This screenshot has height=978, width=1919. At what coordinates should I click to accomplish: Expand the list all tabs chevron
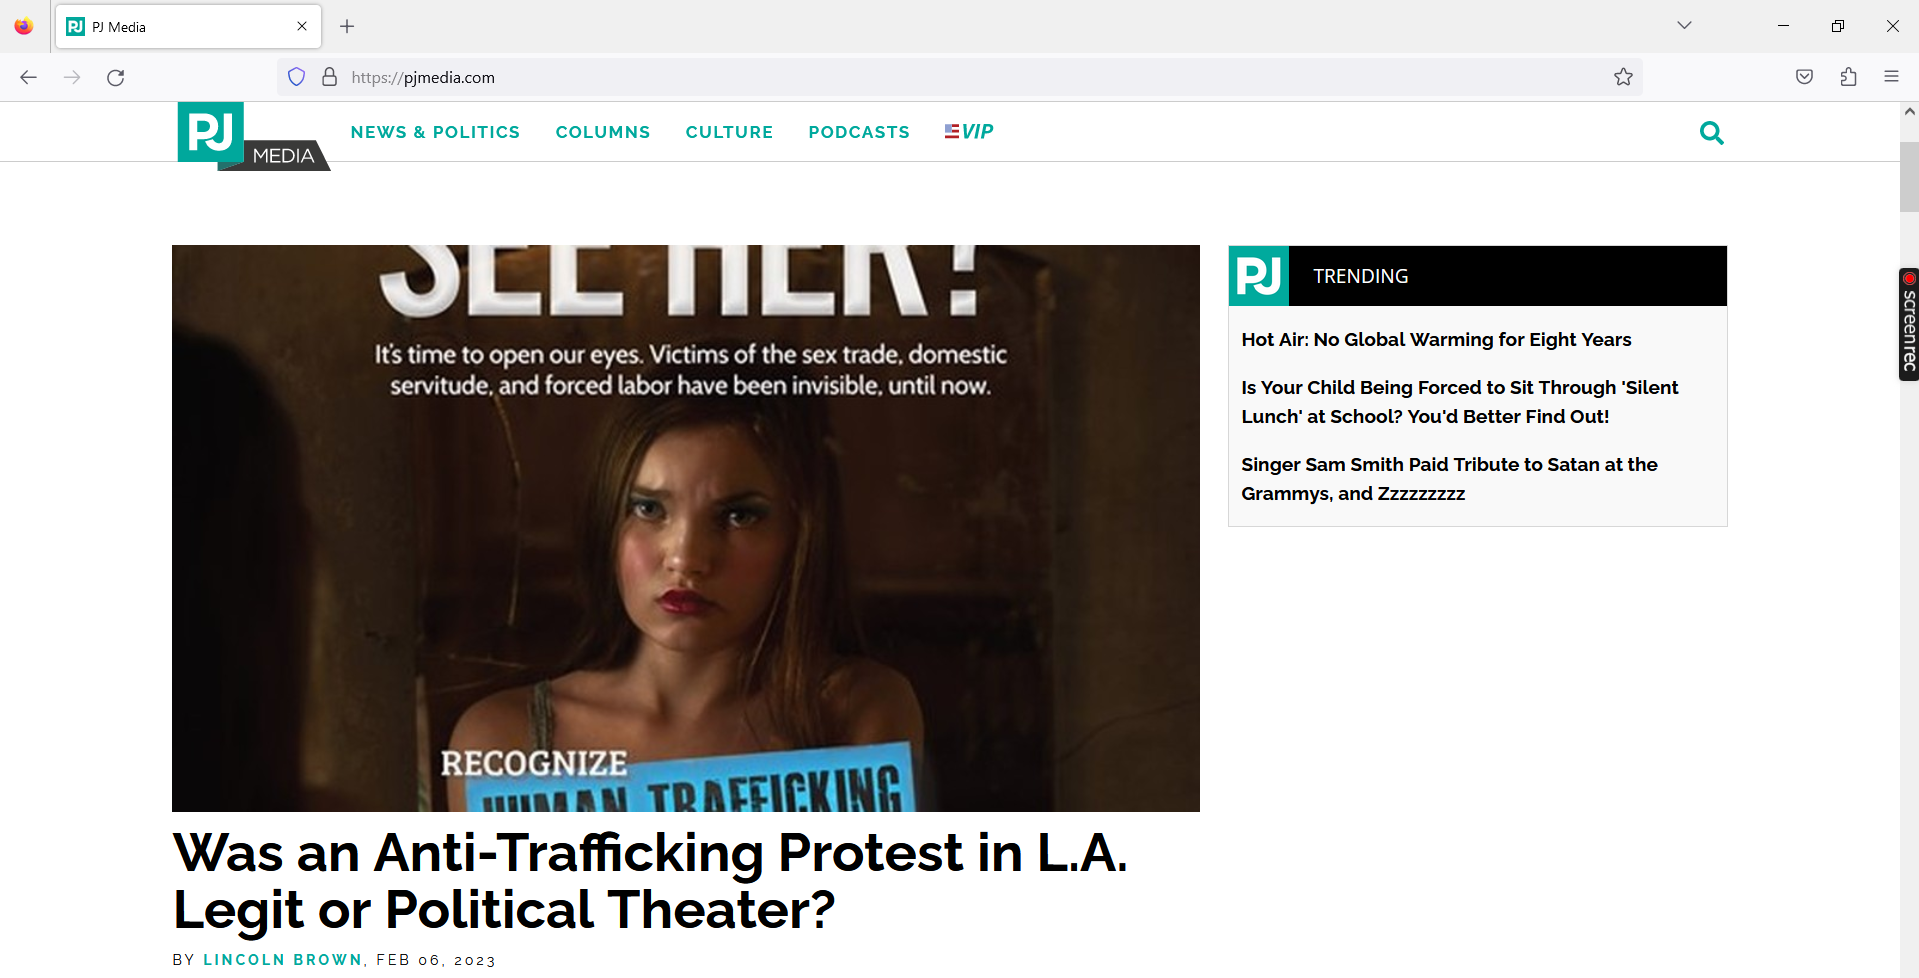coord(1684,26)
